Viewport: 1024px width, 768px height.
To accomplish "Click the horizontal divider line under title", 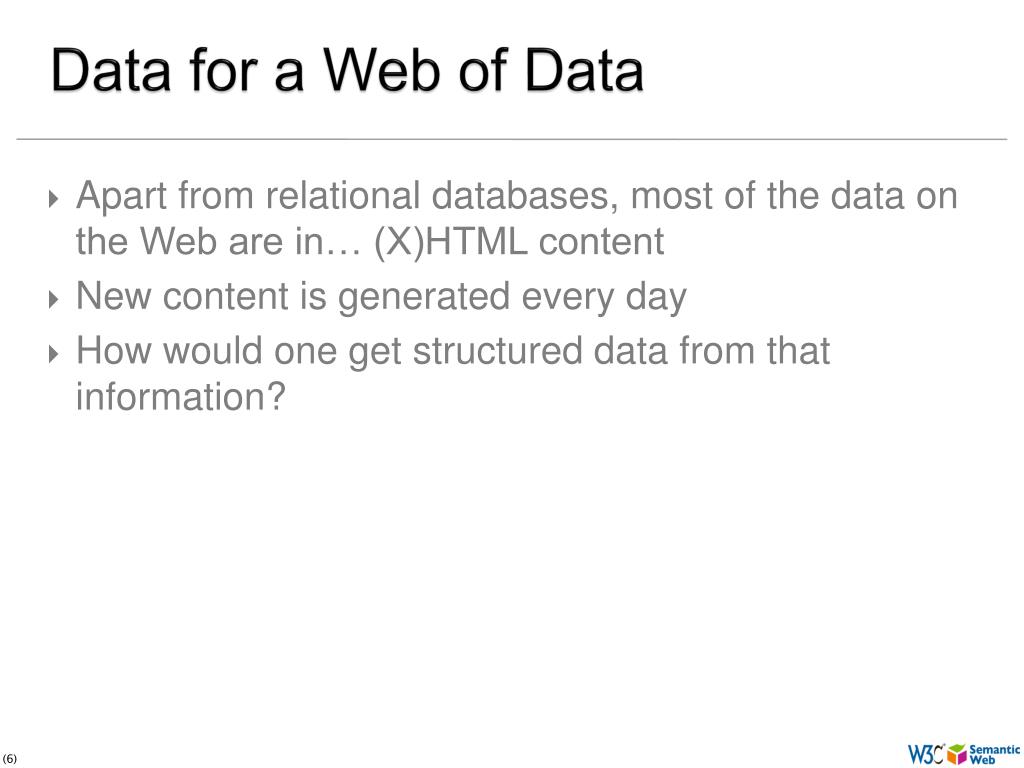I will 511,139.
